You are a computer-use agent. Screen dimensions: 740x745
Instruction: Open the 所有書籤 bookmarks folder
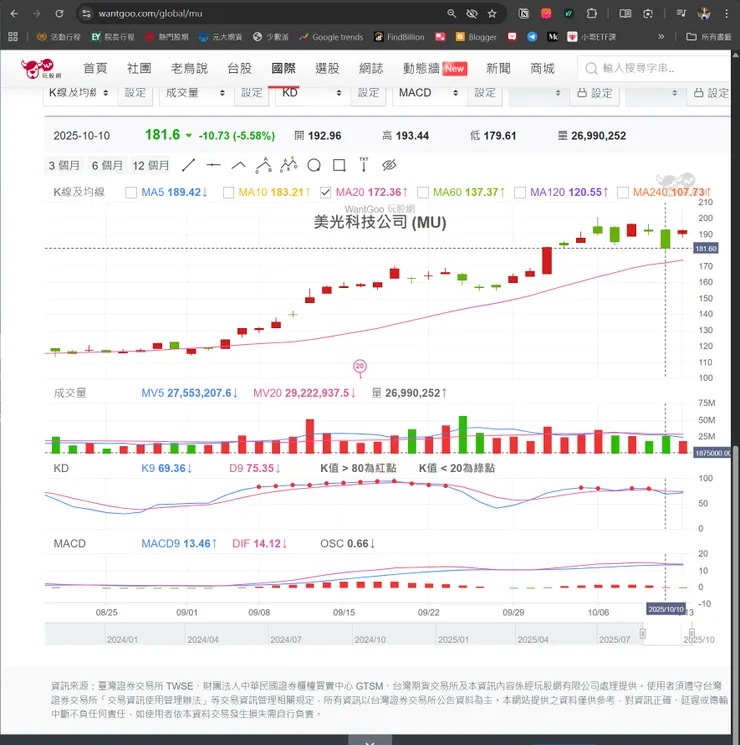click(709, 37)
